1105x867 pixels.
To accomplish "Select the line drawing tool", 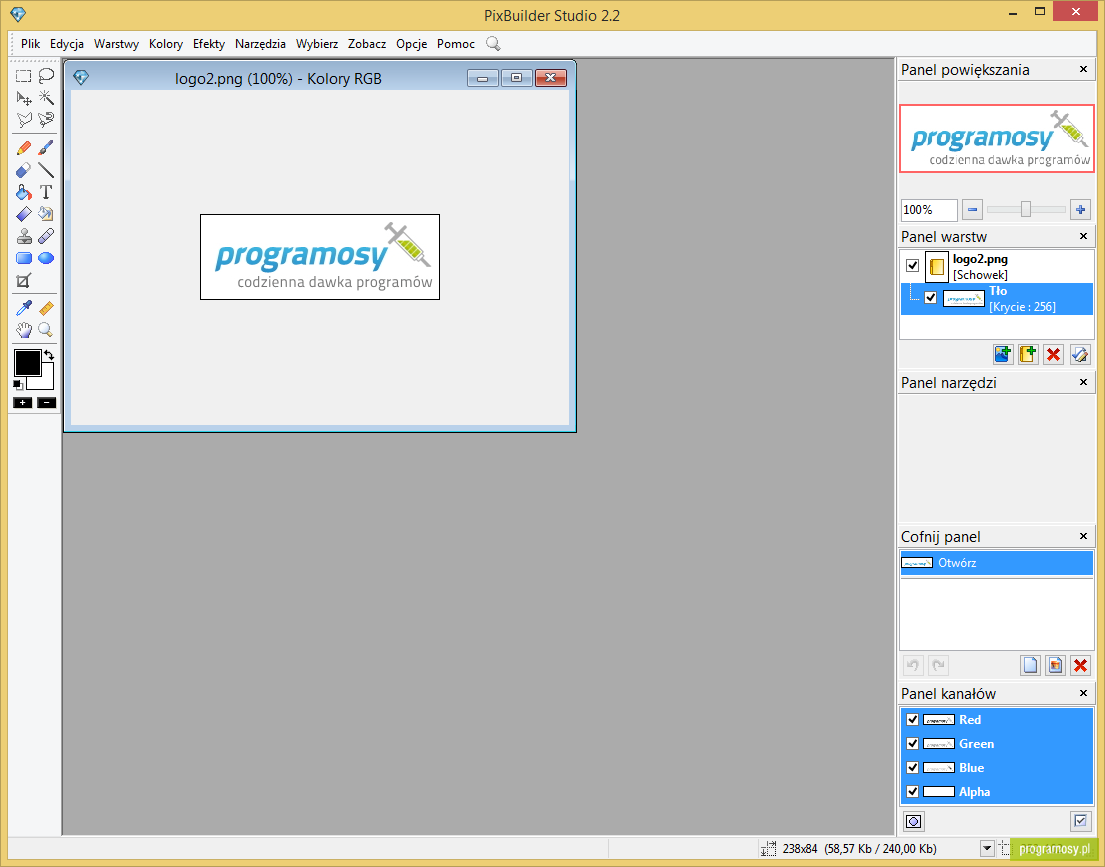I will 47,170.
